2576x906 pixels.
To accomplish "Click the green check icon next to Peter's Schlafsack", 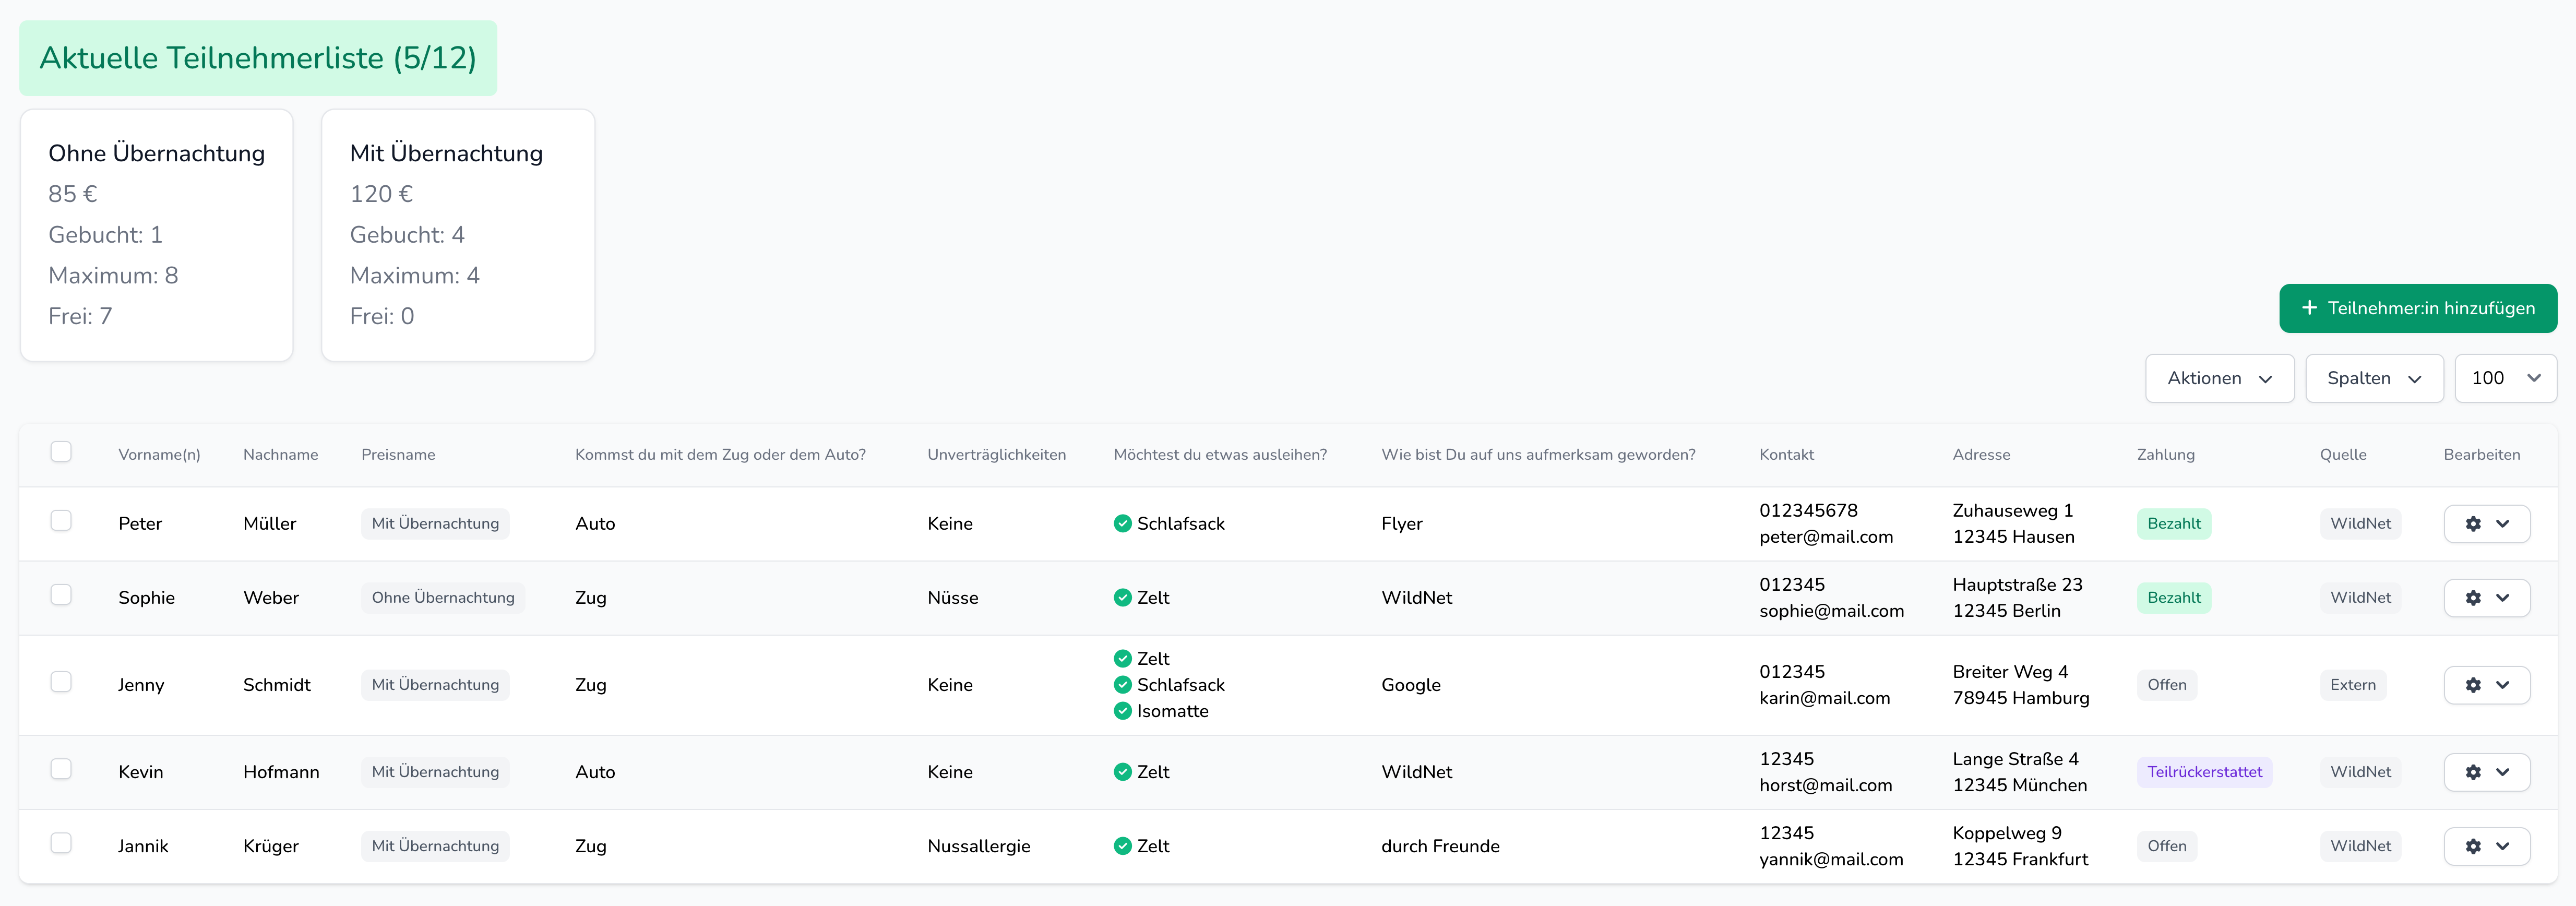I will point(1122,524).
